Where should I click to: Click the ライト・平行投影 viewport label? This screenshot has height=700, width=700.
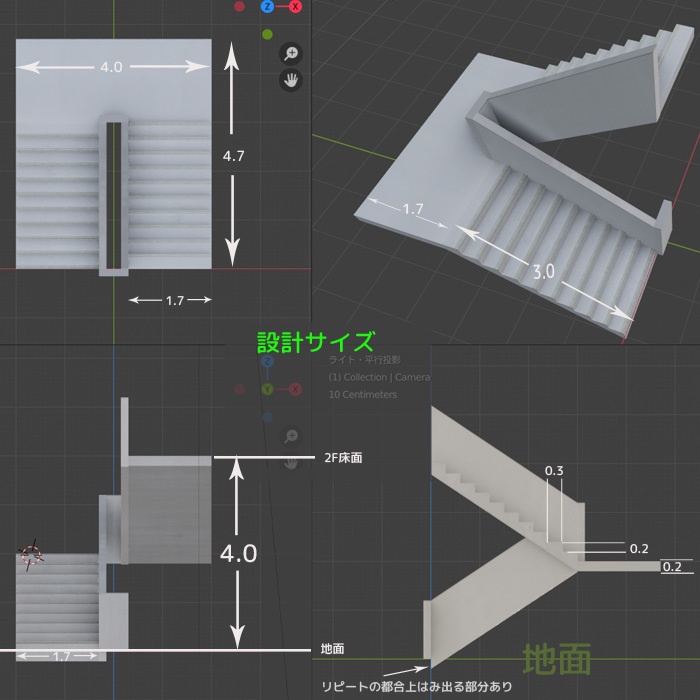pos(365,359)
